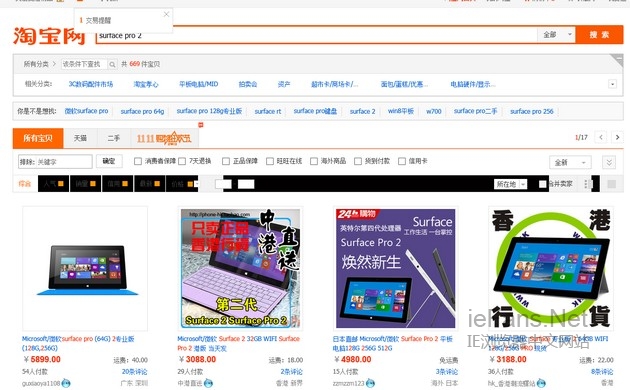Click the orange 搜索 button
The height and width of the screenshot is (390, 630).
click(x=599, y=35)
